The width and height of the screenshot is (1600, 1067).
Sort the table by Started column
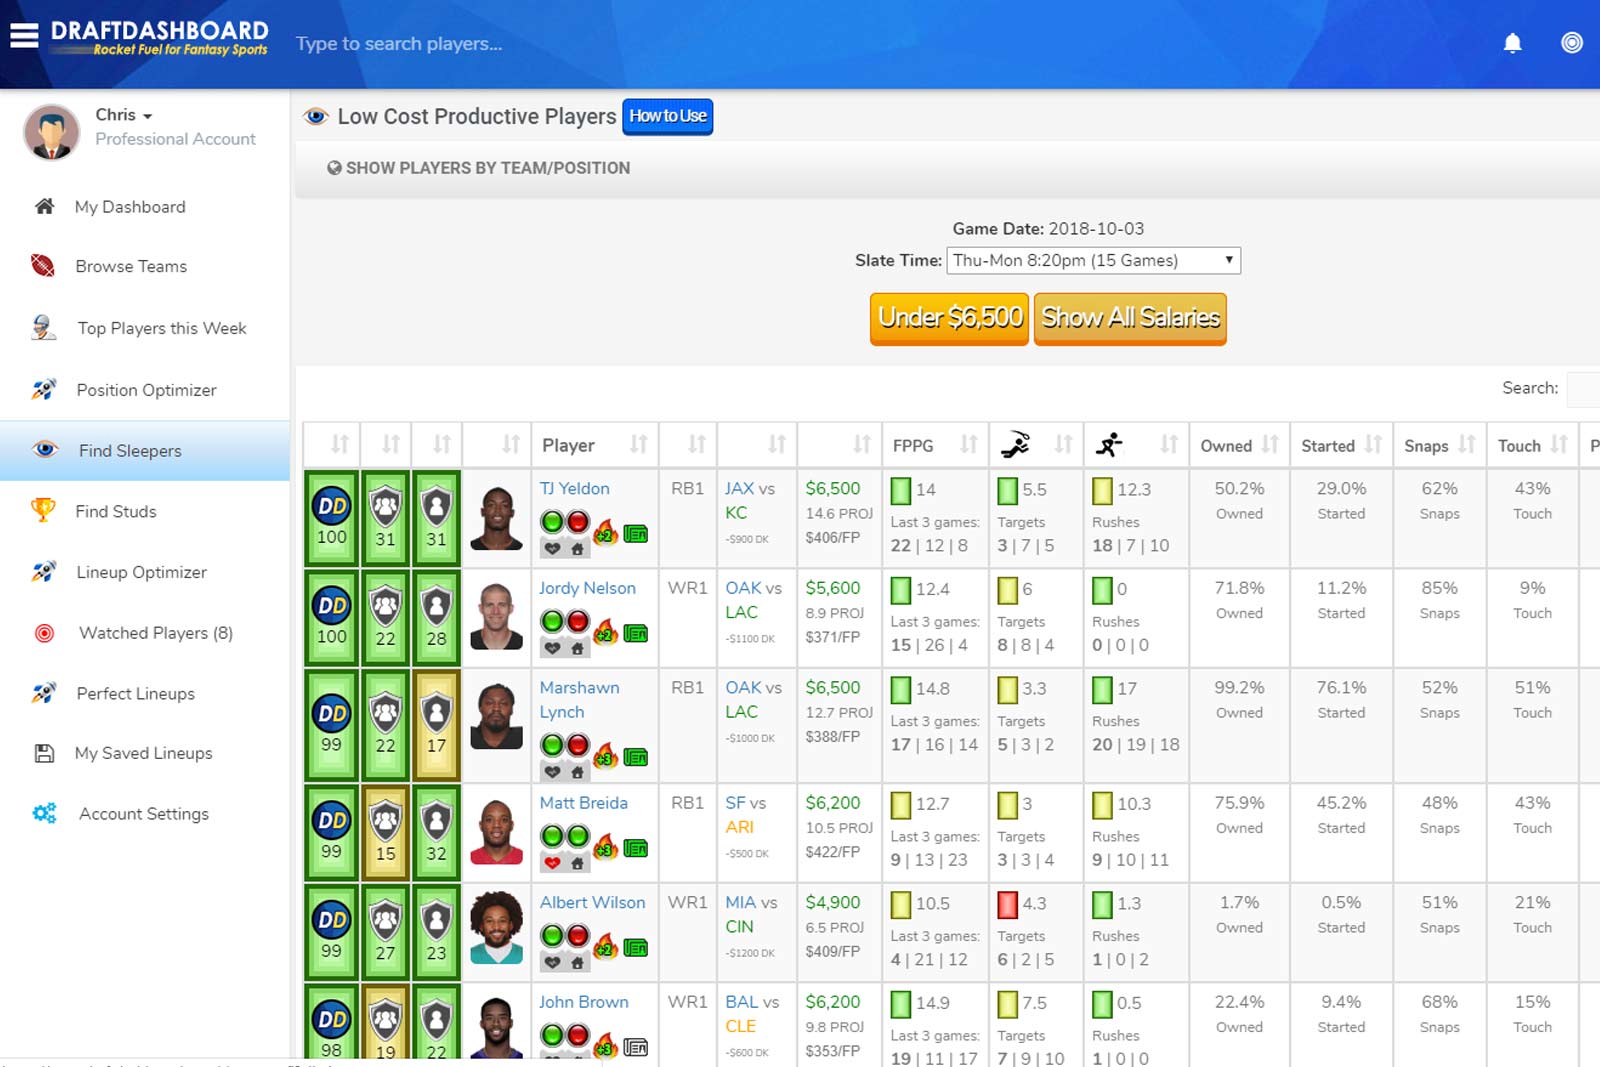1340,444
